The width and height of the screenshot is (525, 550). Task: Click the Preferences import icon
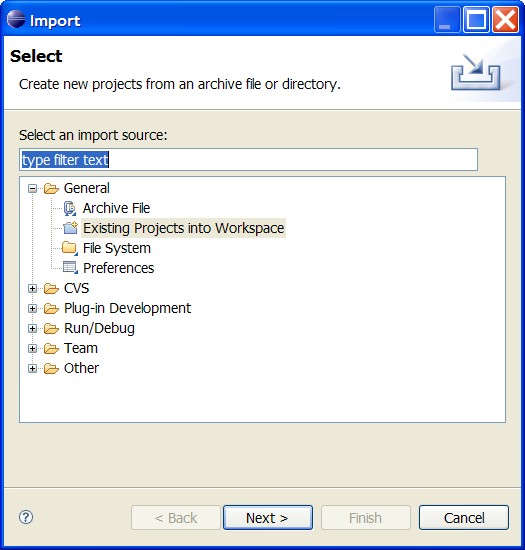pyautogui.click(x=70, y=268)
